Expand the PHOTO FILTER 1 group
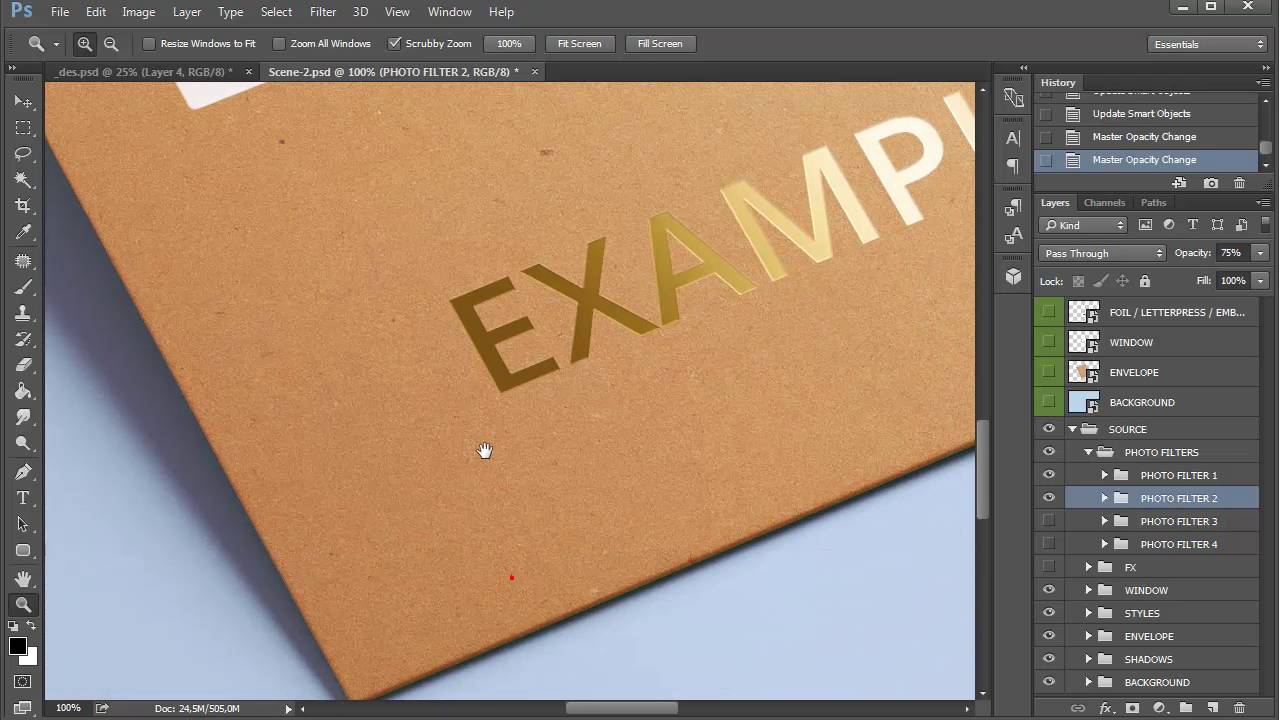The height and width of the screenshot is (720, 1280). 1105,475
